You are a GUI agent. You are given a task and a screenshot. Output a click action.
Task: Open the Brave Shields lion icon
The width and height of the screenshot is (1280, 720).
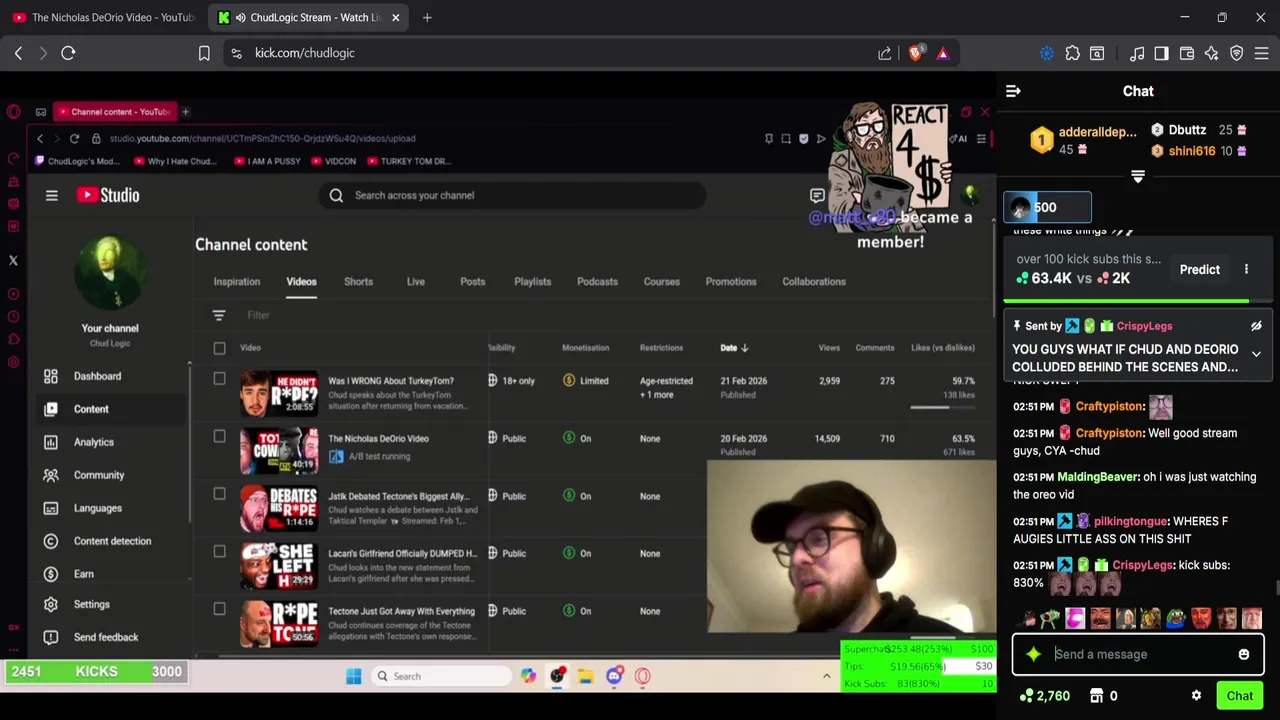[x=916, y=53]
